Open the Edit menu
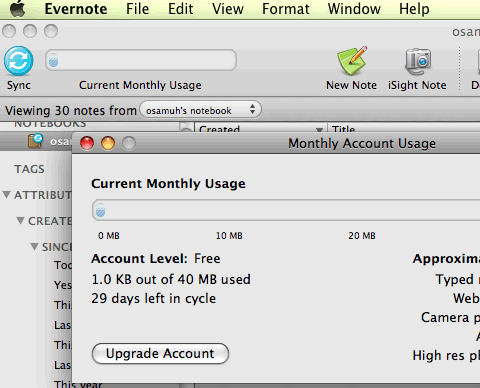This screenshot has width=480, height=388. [x=180, y=9]
